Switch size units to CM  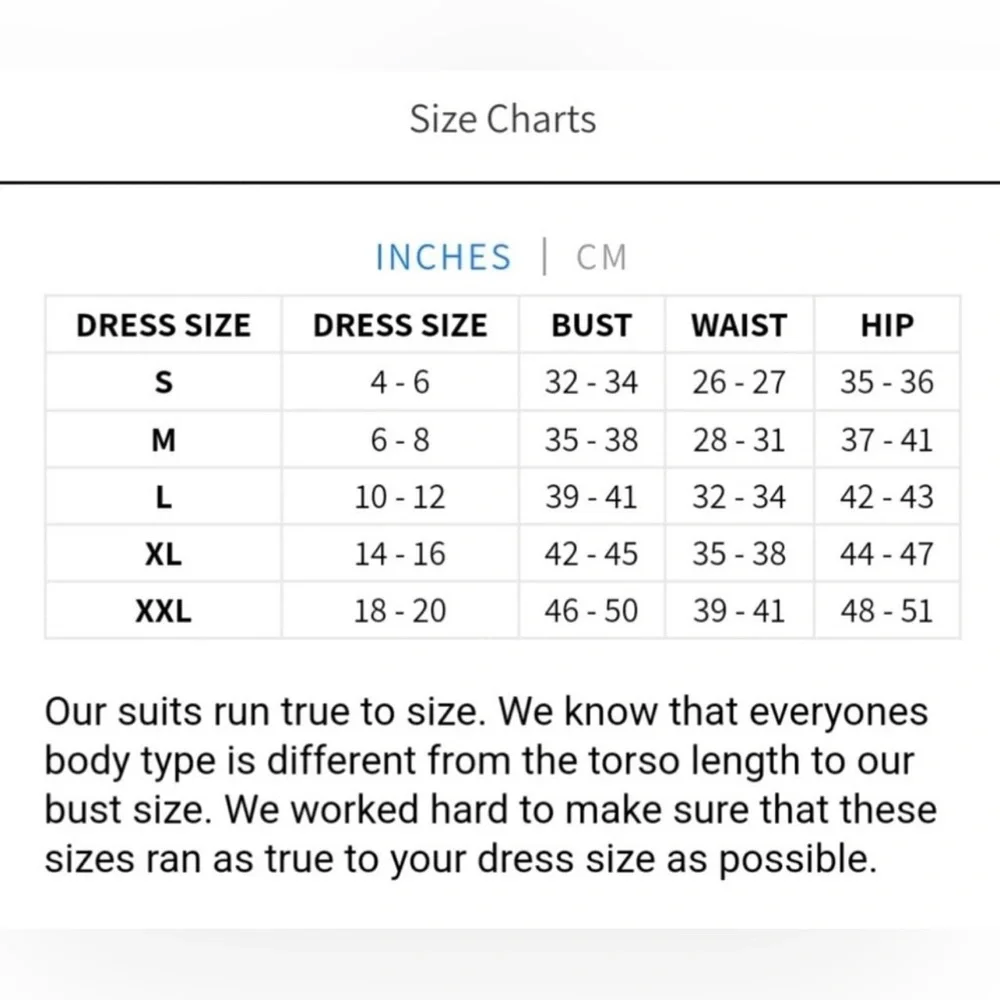point(601,257)
